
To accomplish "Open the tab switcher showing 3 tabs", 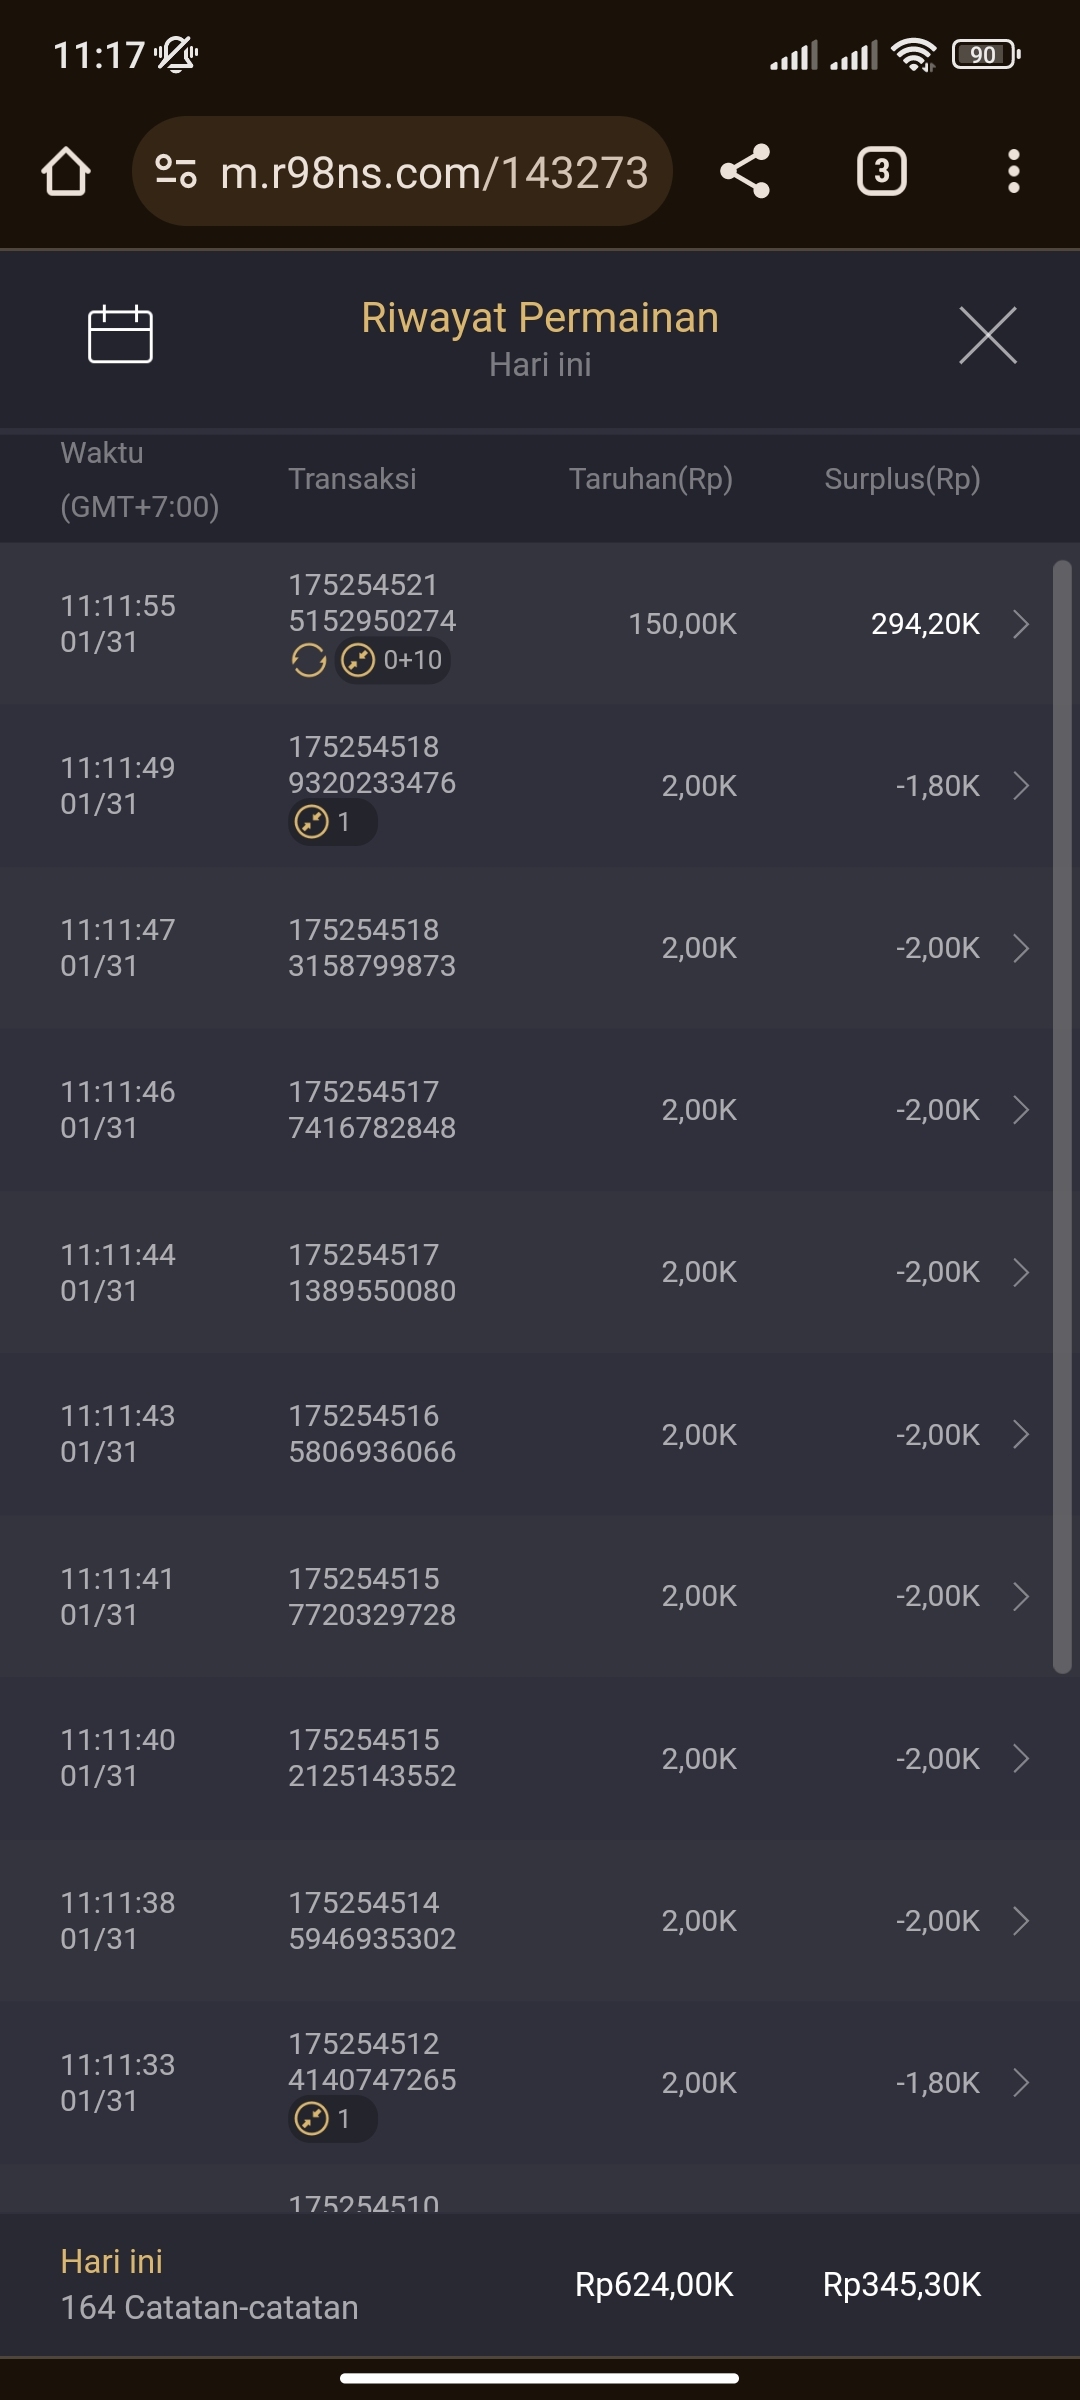I will [x=881, y=171].
